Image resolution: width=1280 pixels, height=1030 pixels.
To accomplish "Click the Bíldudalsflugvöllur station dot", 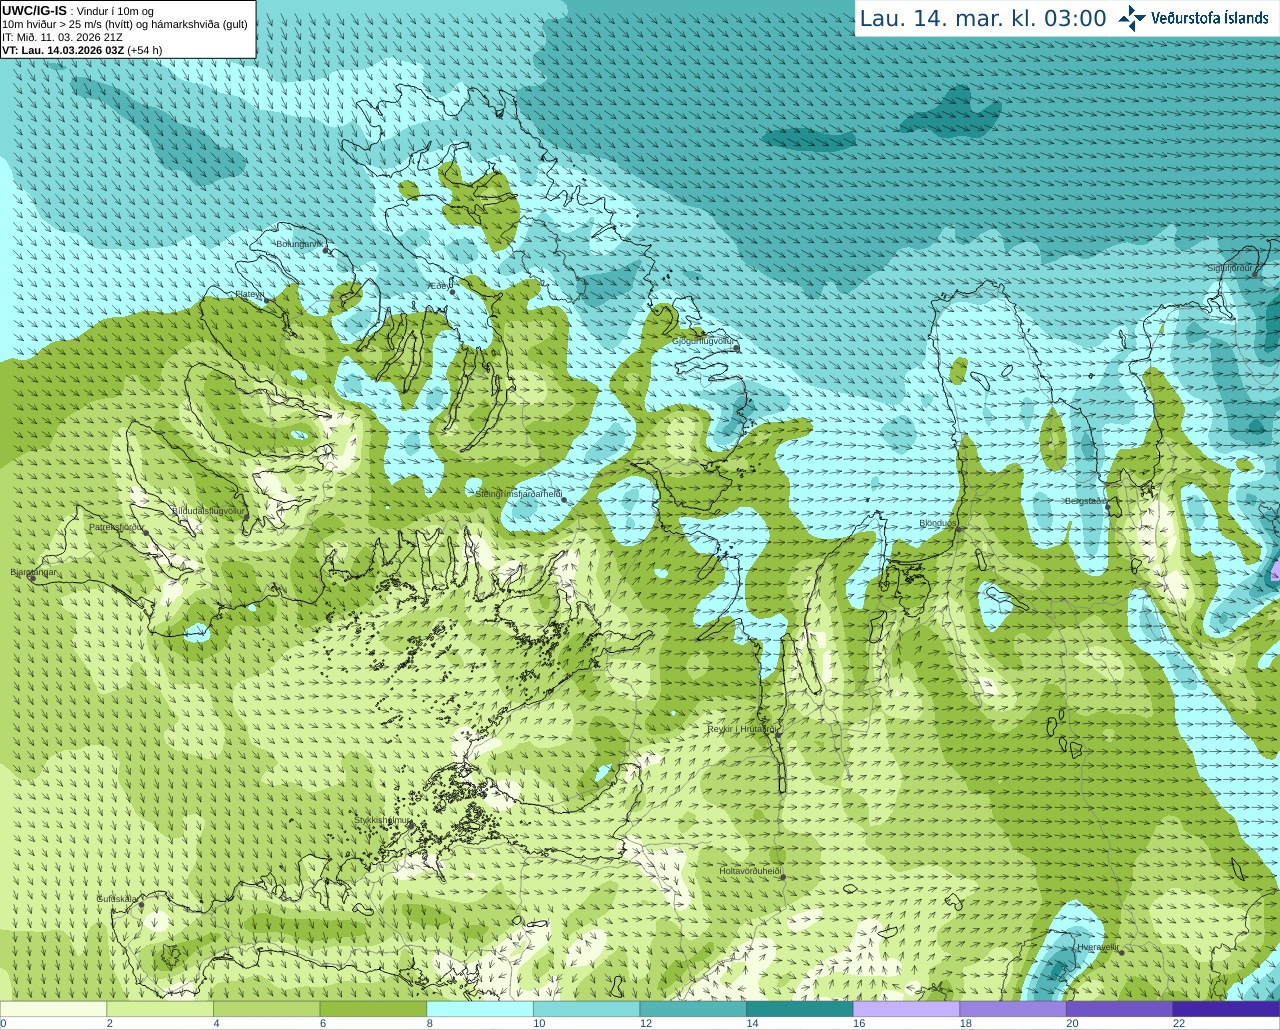I will 247,516.
